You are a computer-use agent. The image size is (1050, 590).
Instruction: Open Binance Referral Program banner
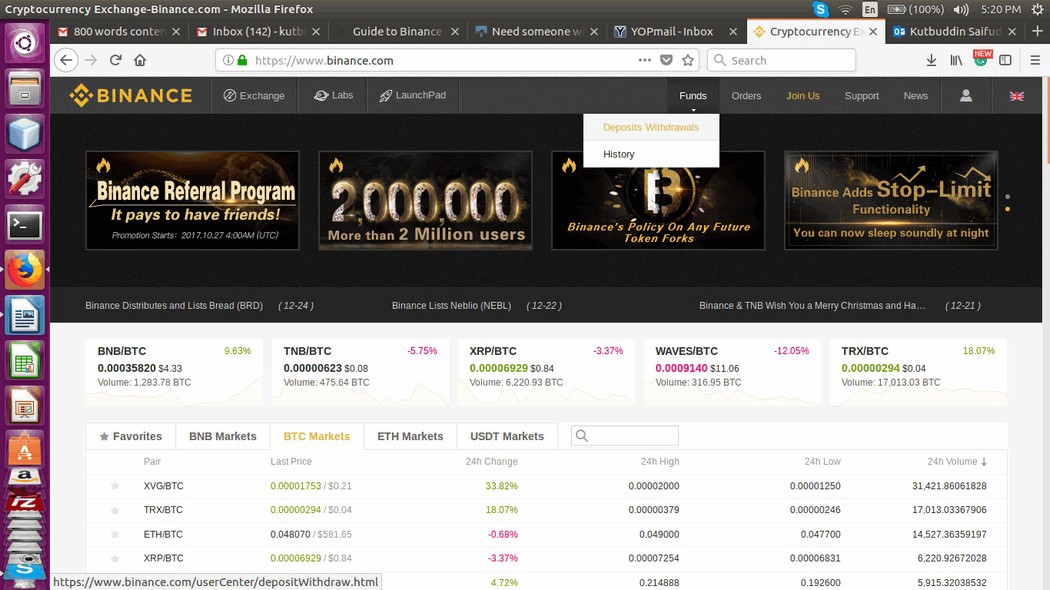(193, 200)
